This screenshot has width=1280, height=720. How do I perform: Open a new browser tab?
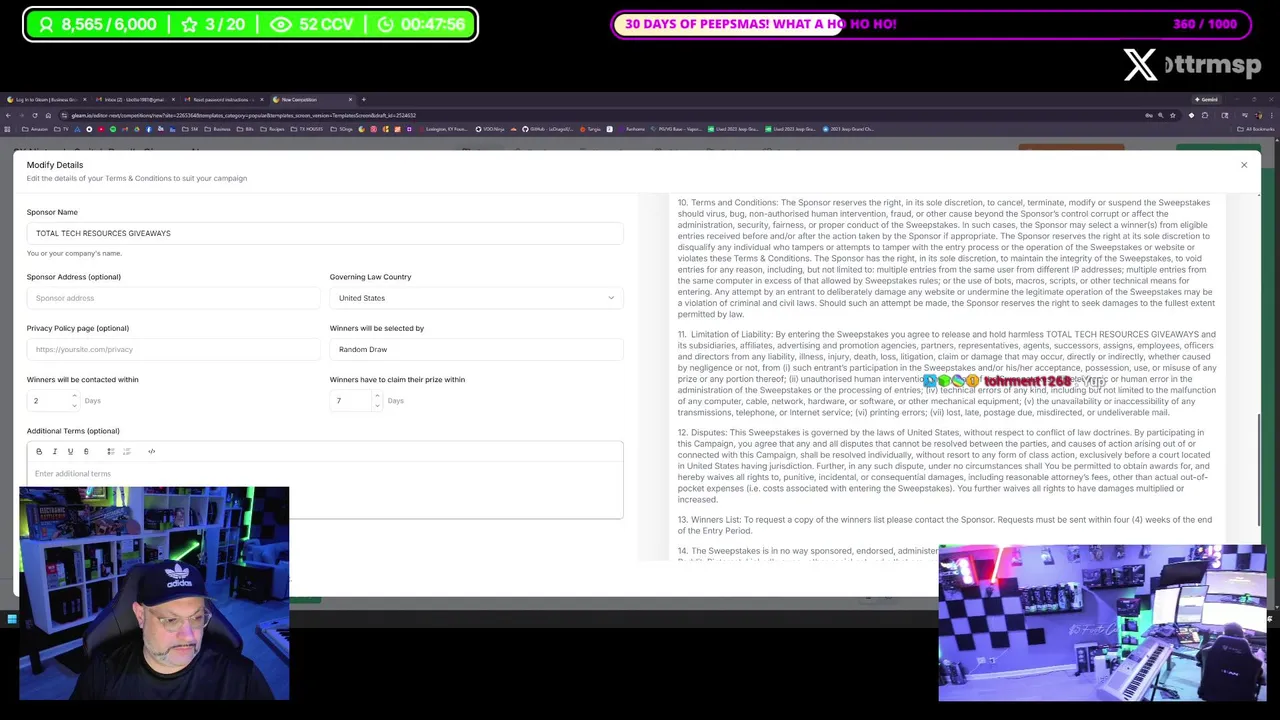tap(363, 99)
